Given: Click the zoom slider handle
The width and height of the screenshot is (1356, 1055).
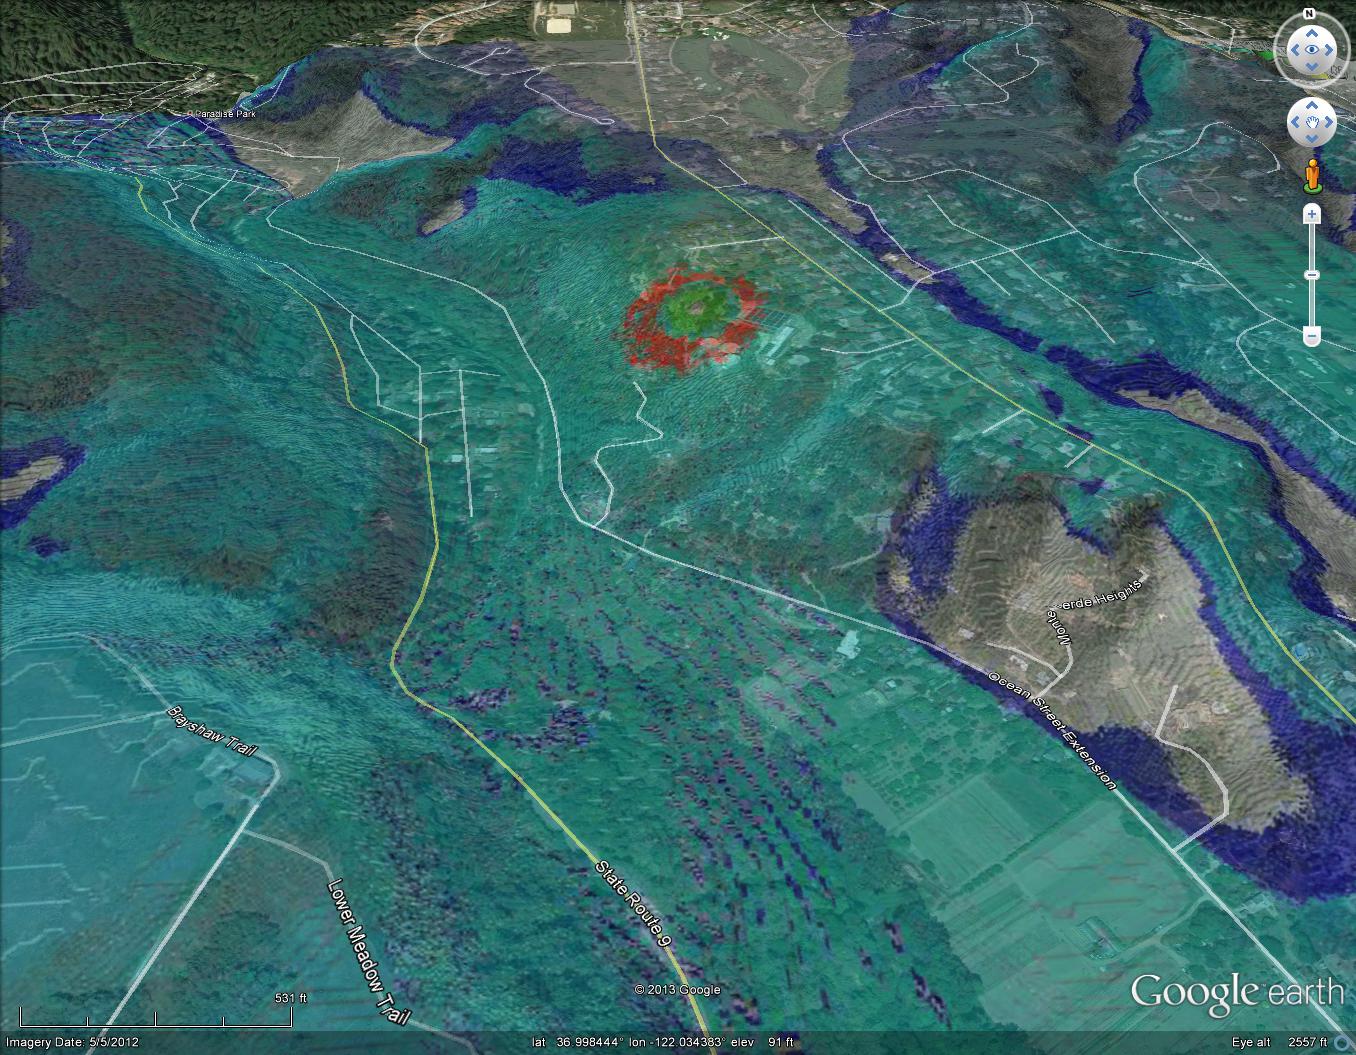Looking at the screenshot, I should 1311,275.
